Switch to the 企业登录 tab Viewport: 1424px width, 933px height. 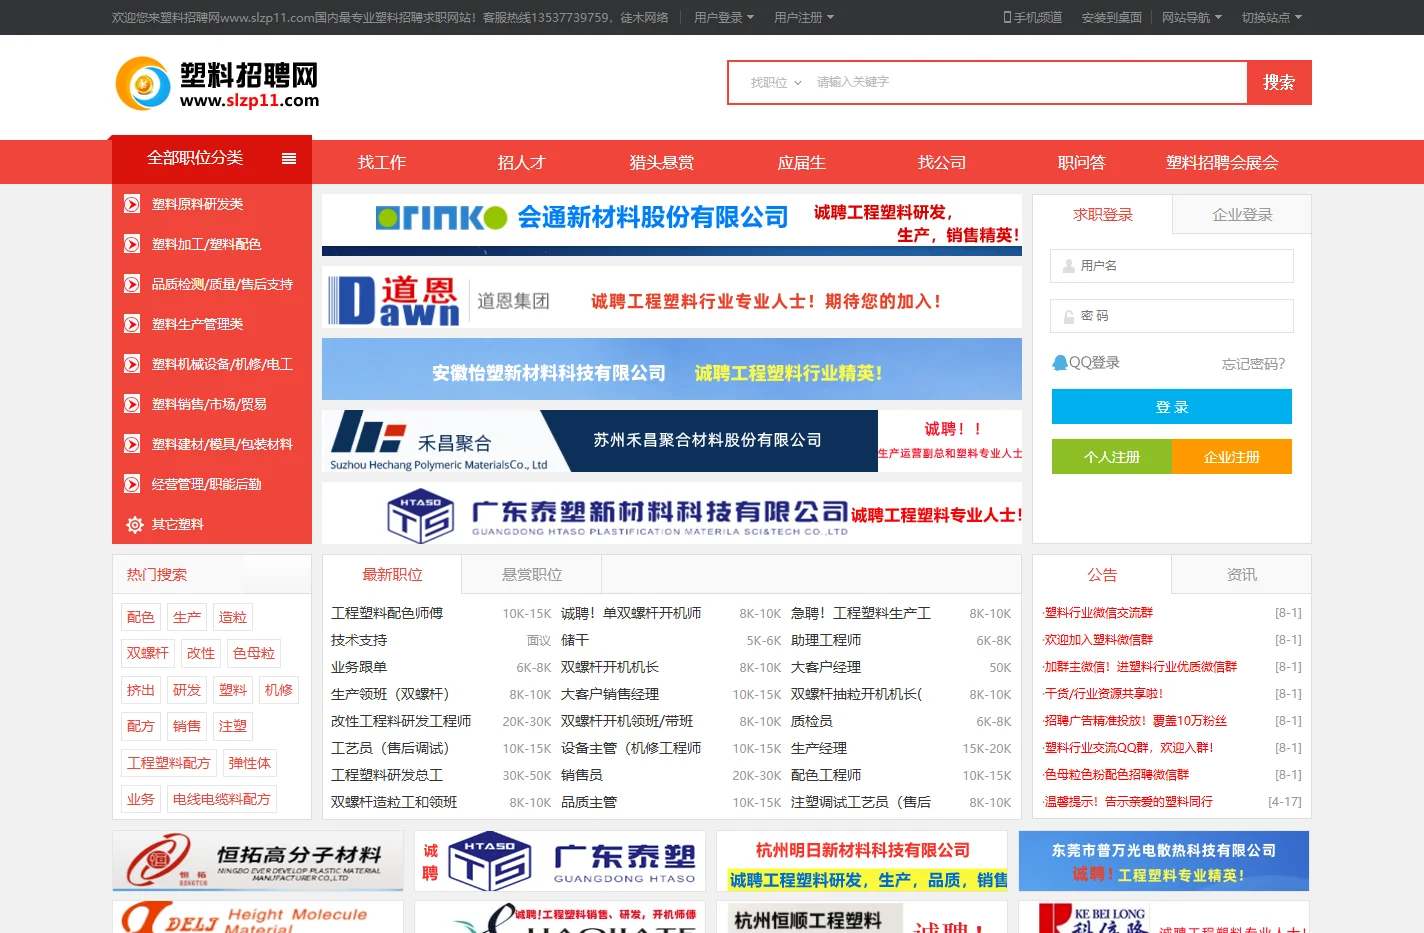[1241, 214]
